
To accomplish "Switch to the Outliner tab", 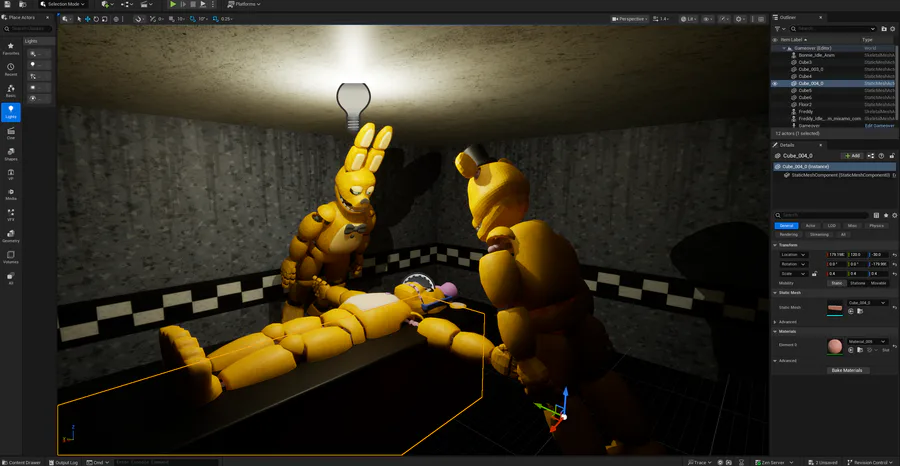I will coord(796,18).
